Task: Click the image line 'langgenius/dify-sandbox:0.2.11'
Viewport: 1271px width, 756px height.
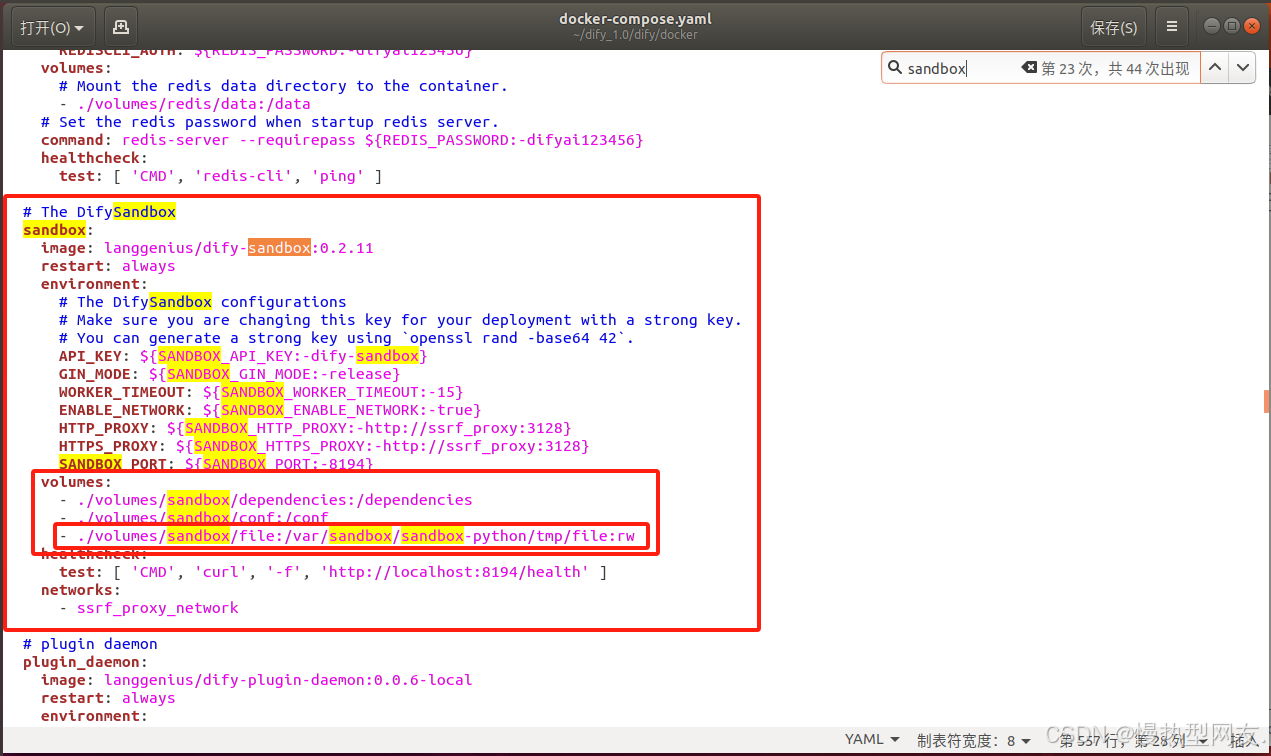Action: tap(207, 248)
